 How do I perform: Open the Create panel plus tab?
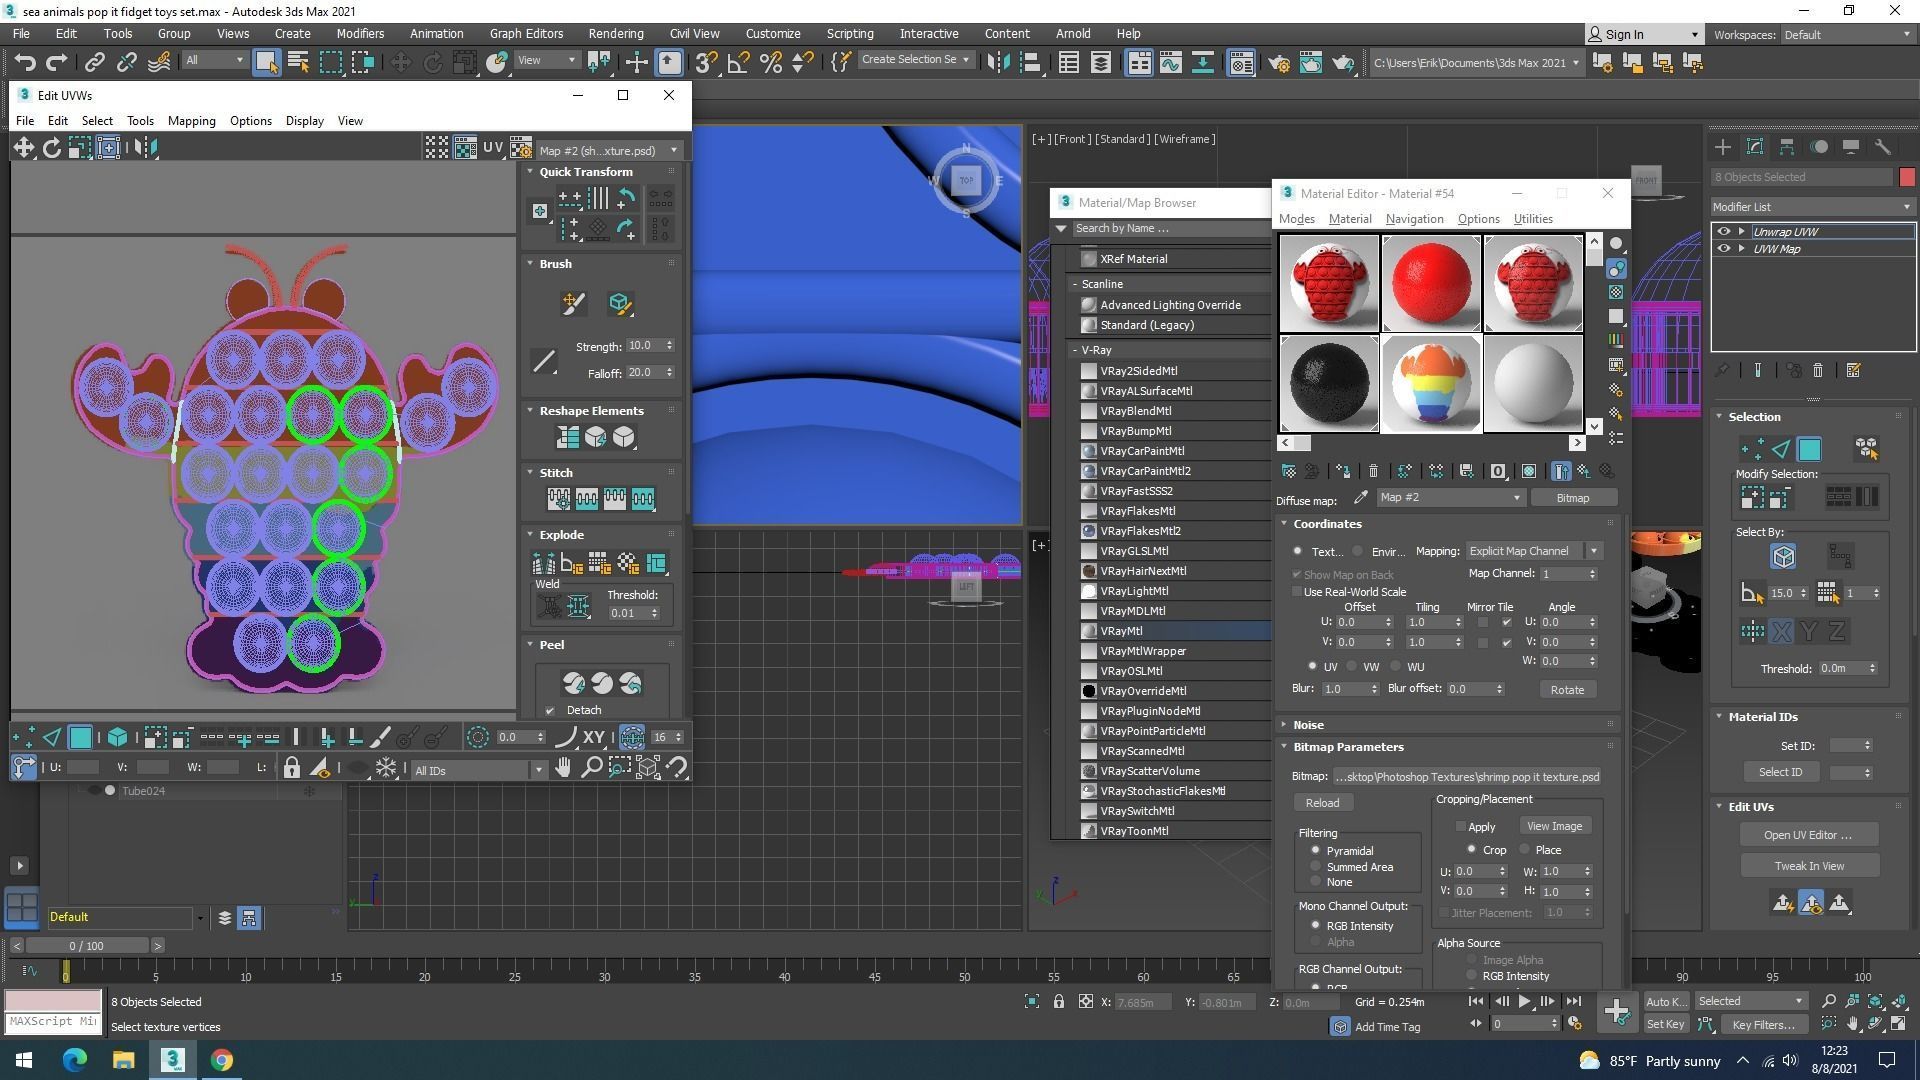tap(1722, 147)
